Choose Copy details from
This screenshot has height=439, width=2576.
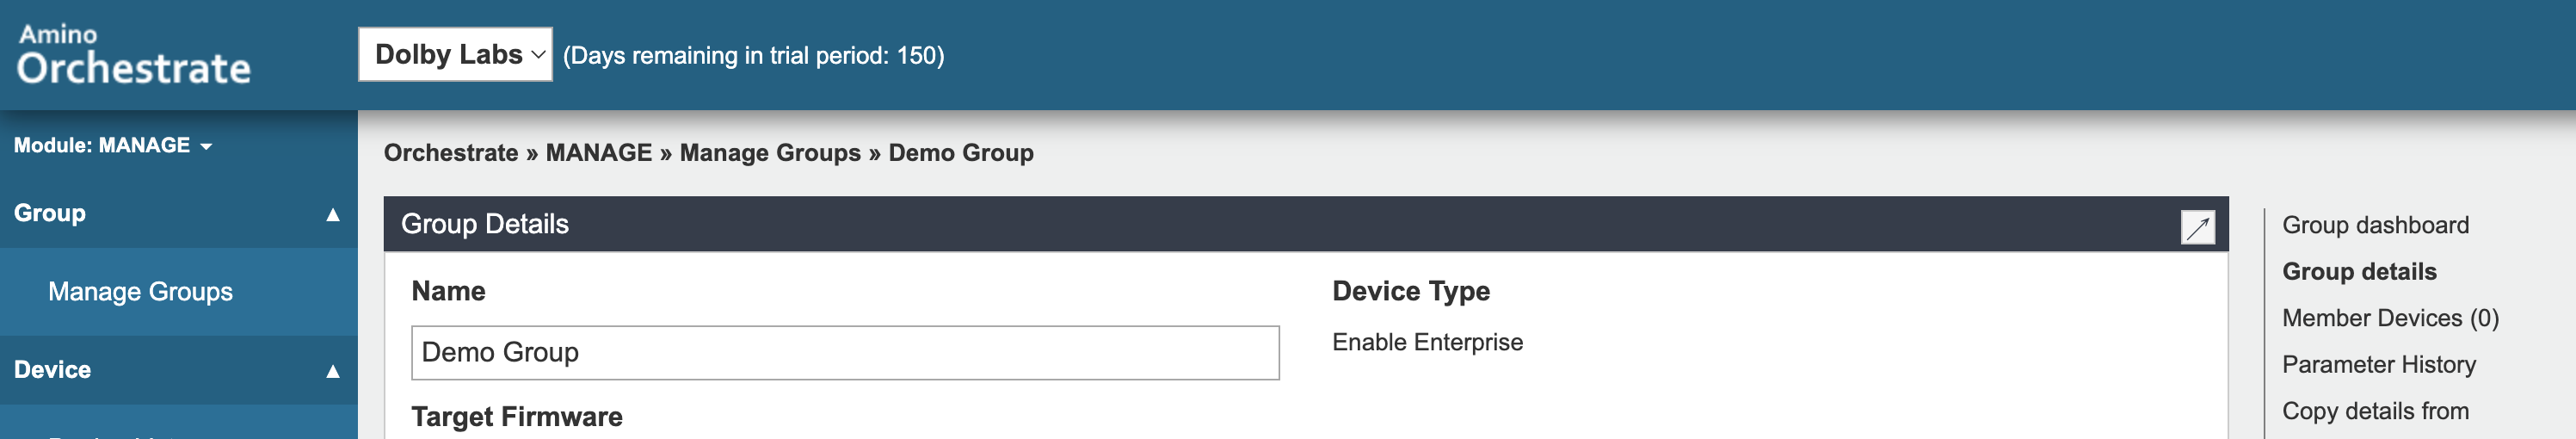[x=2374, y=411]
